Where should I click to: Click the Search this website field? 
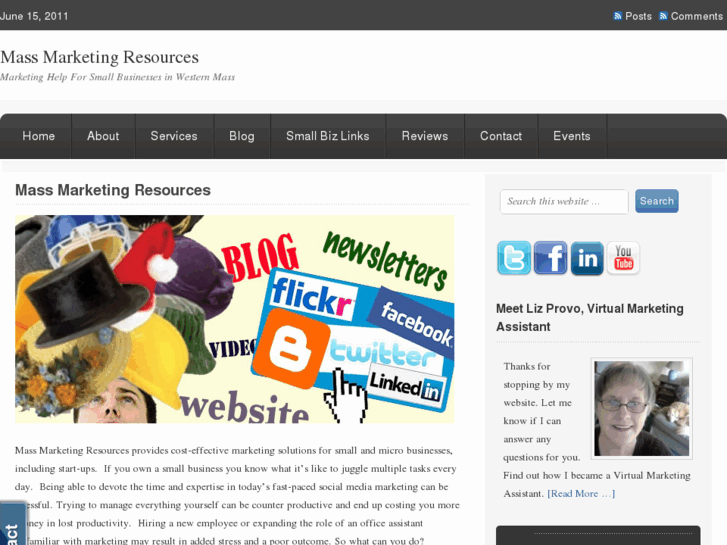564,201
